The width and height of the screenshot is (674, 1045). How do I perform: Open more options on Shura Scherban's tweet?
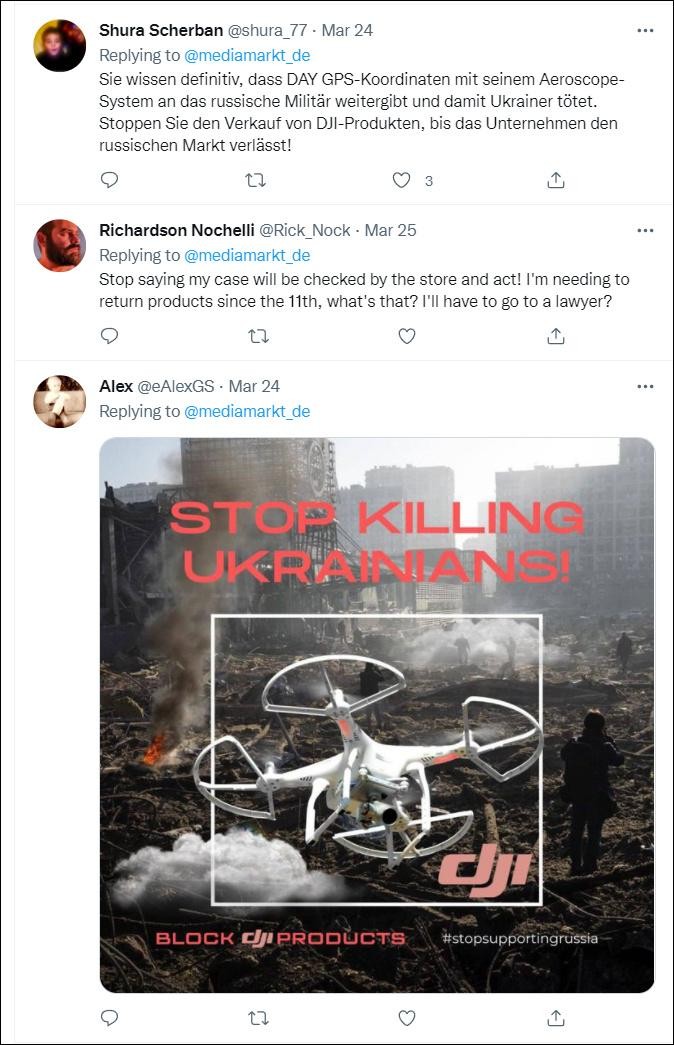pyautogui.click(x=645, y=31)
